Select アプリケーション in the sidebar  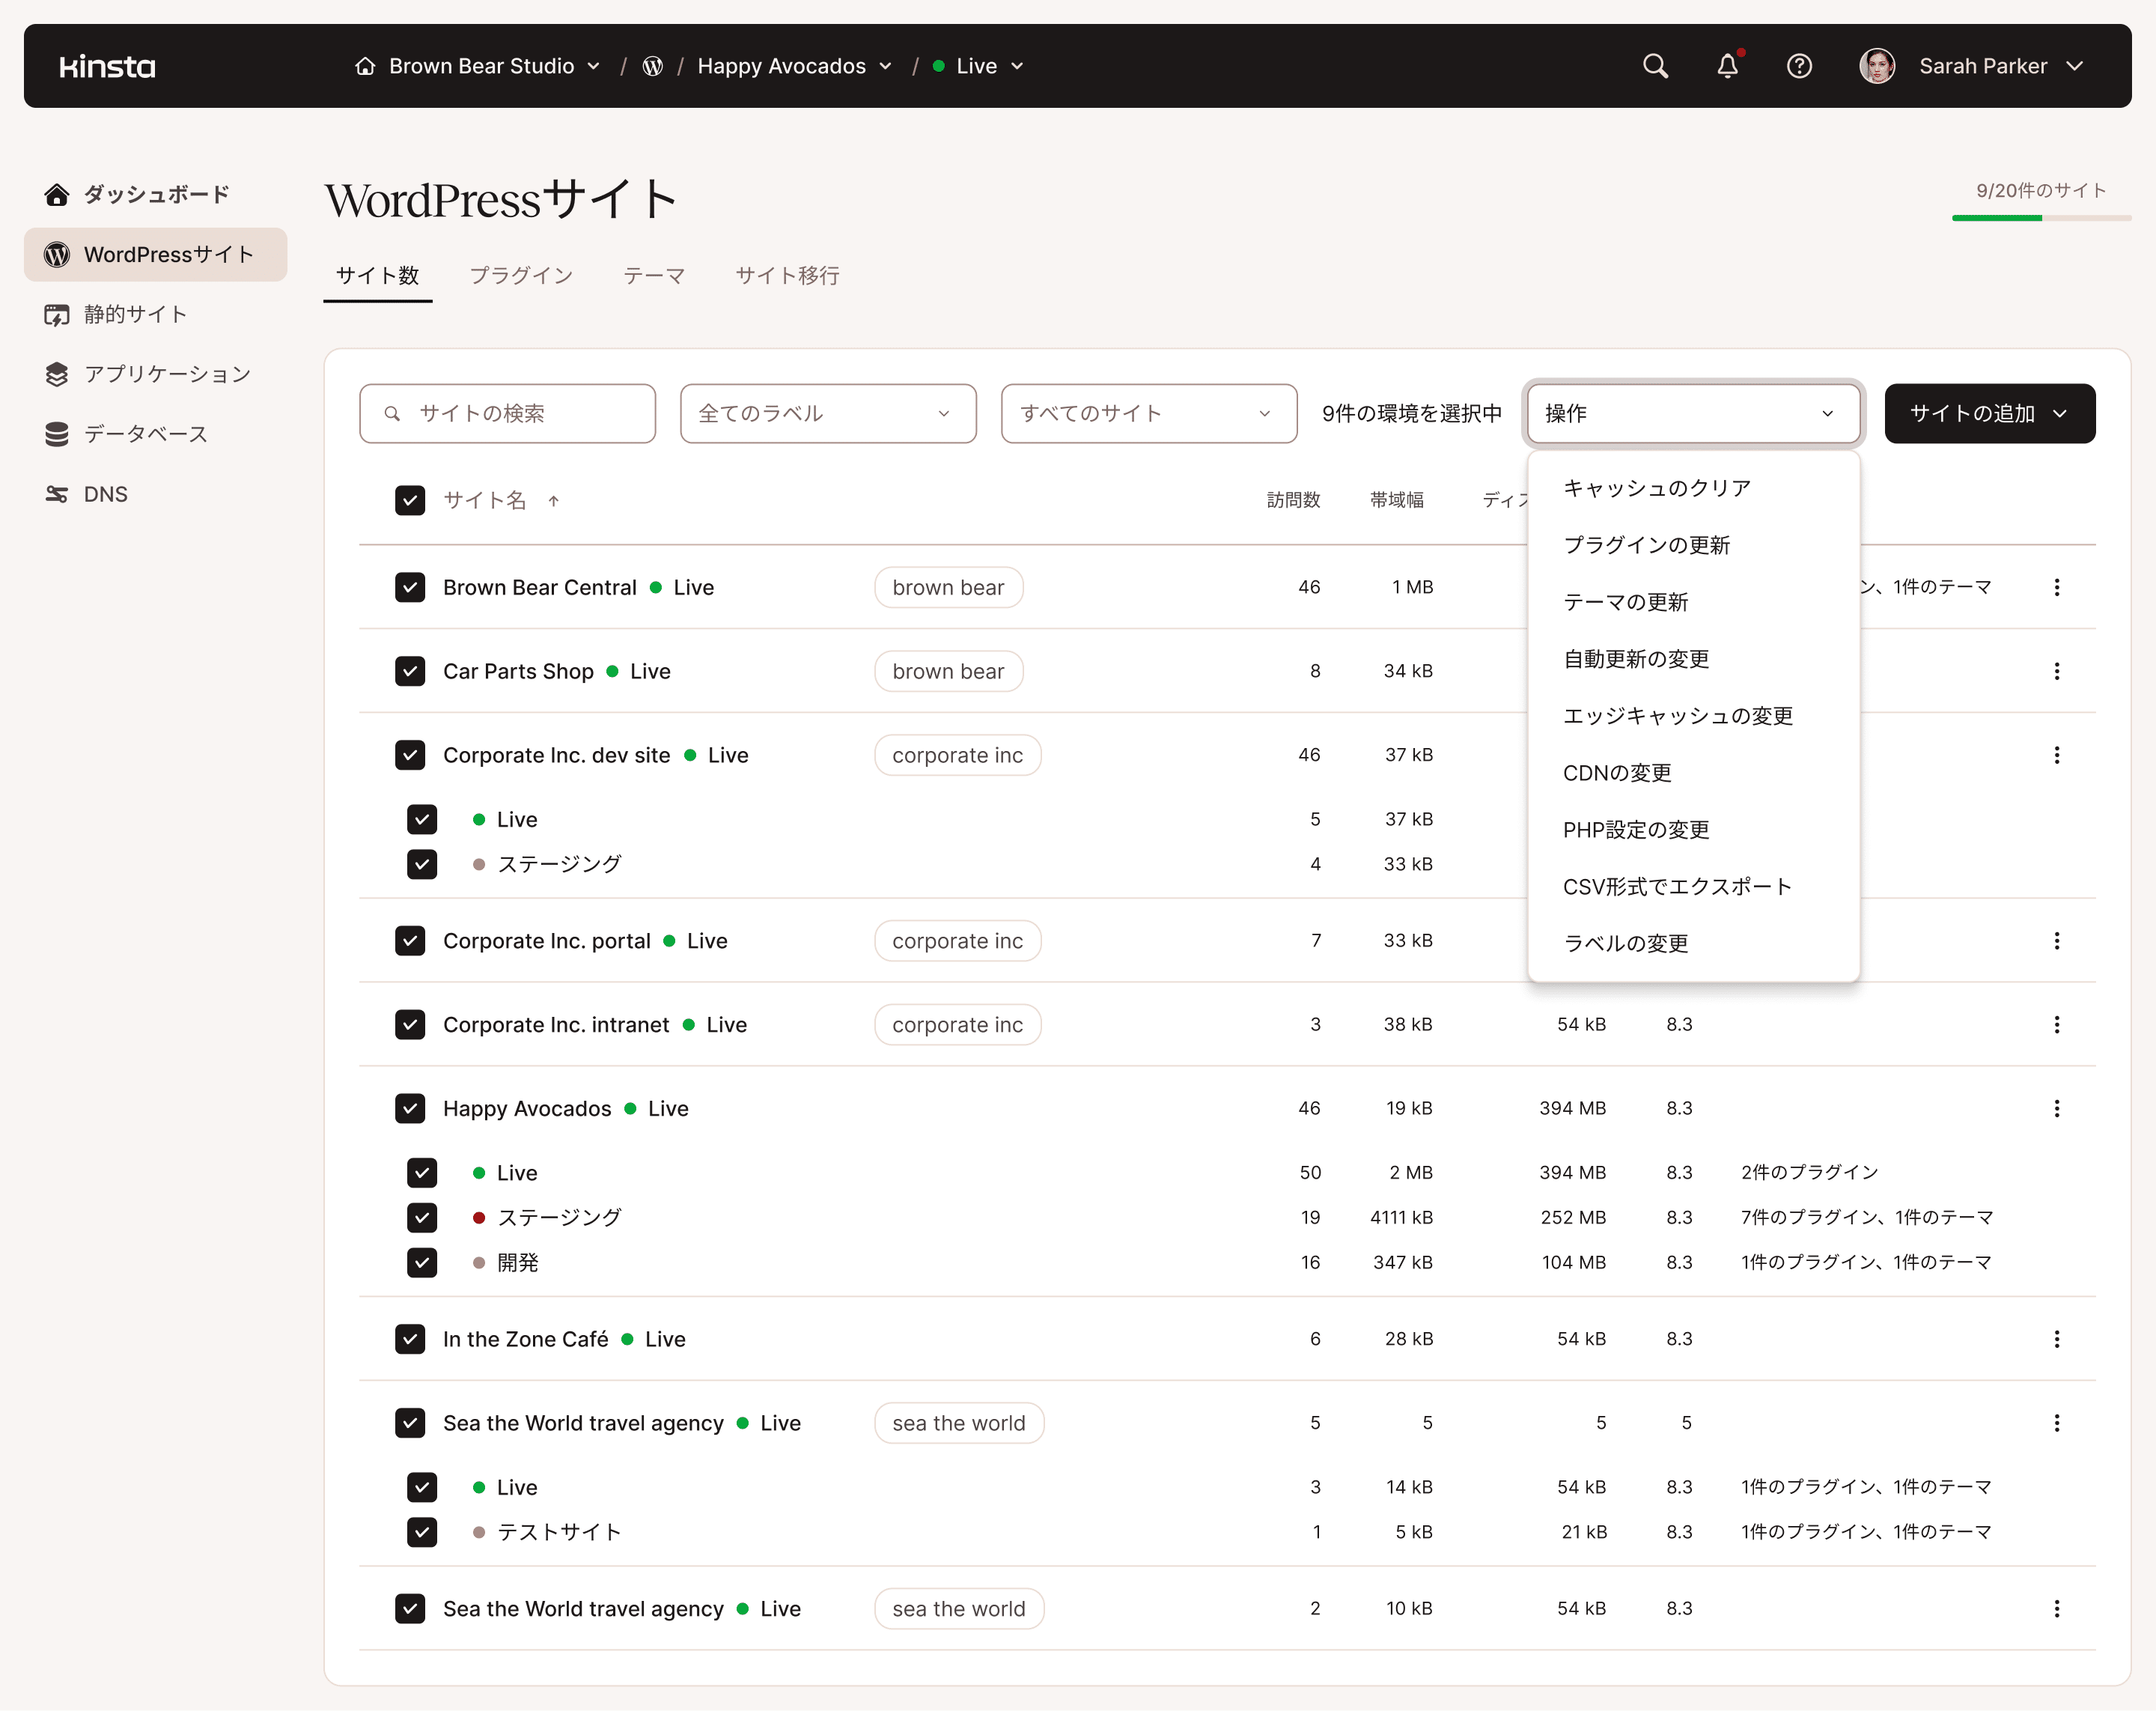pos(166,373)
